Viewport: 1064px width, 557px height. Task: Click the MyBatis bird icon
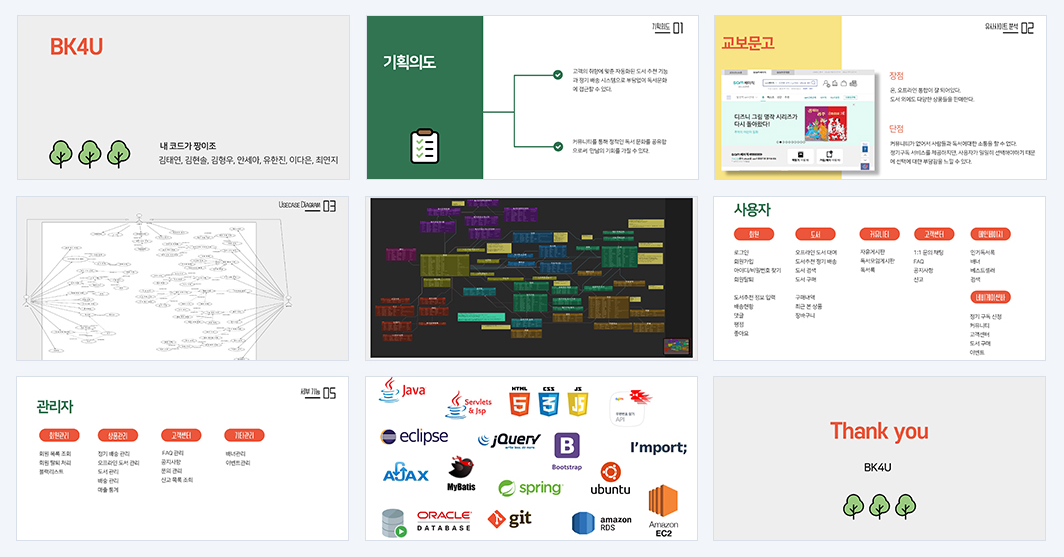(x=461, y=467)
